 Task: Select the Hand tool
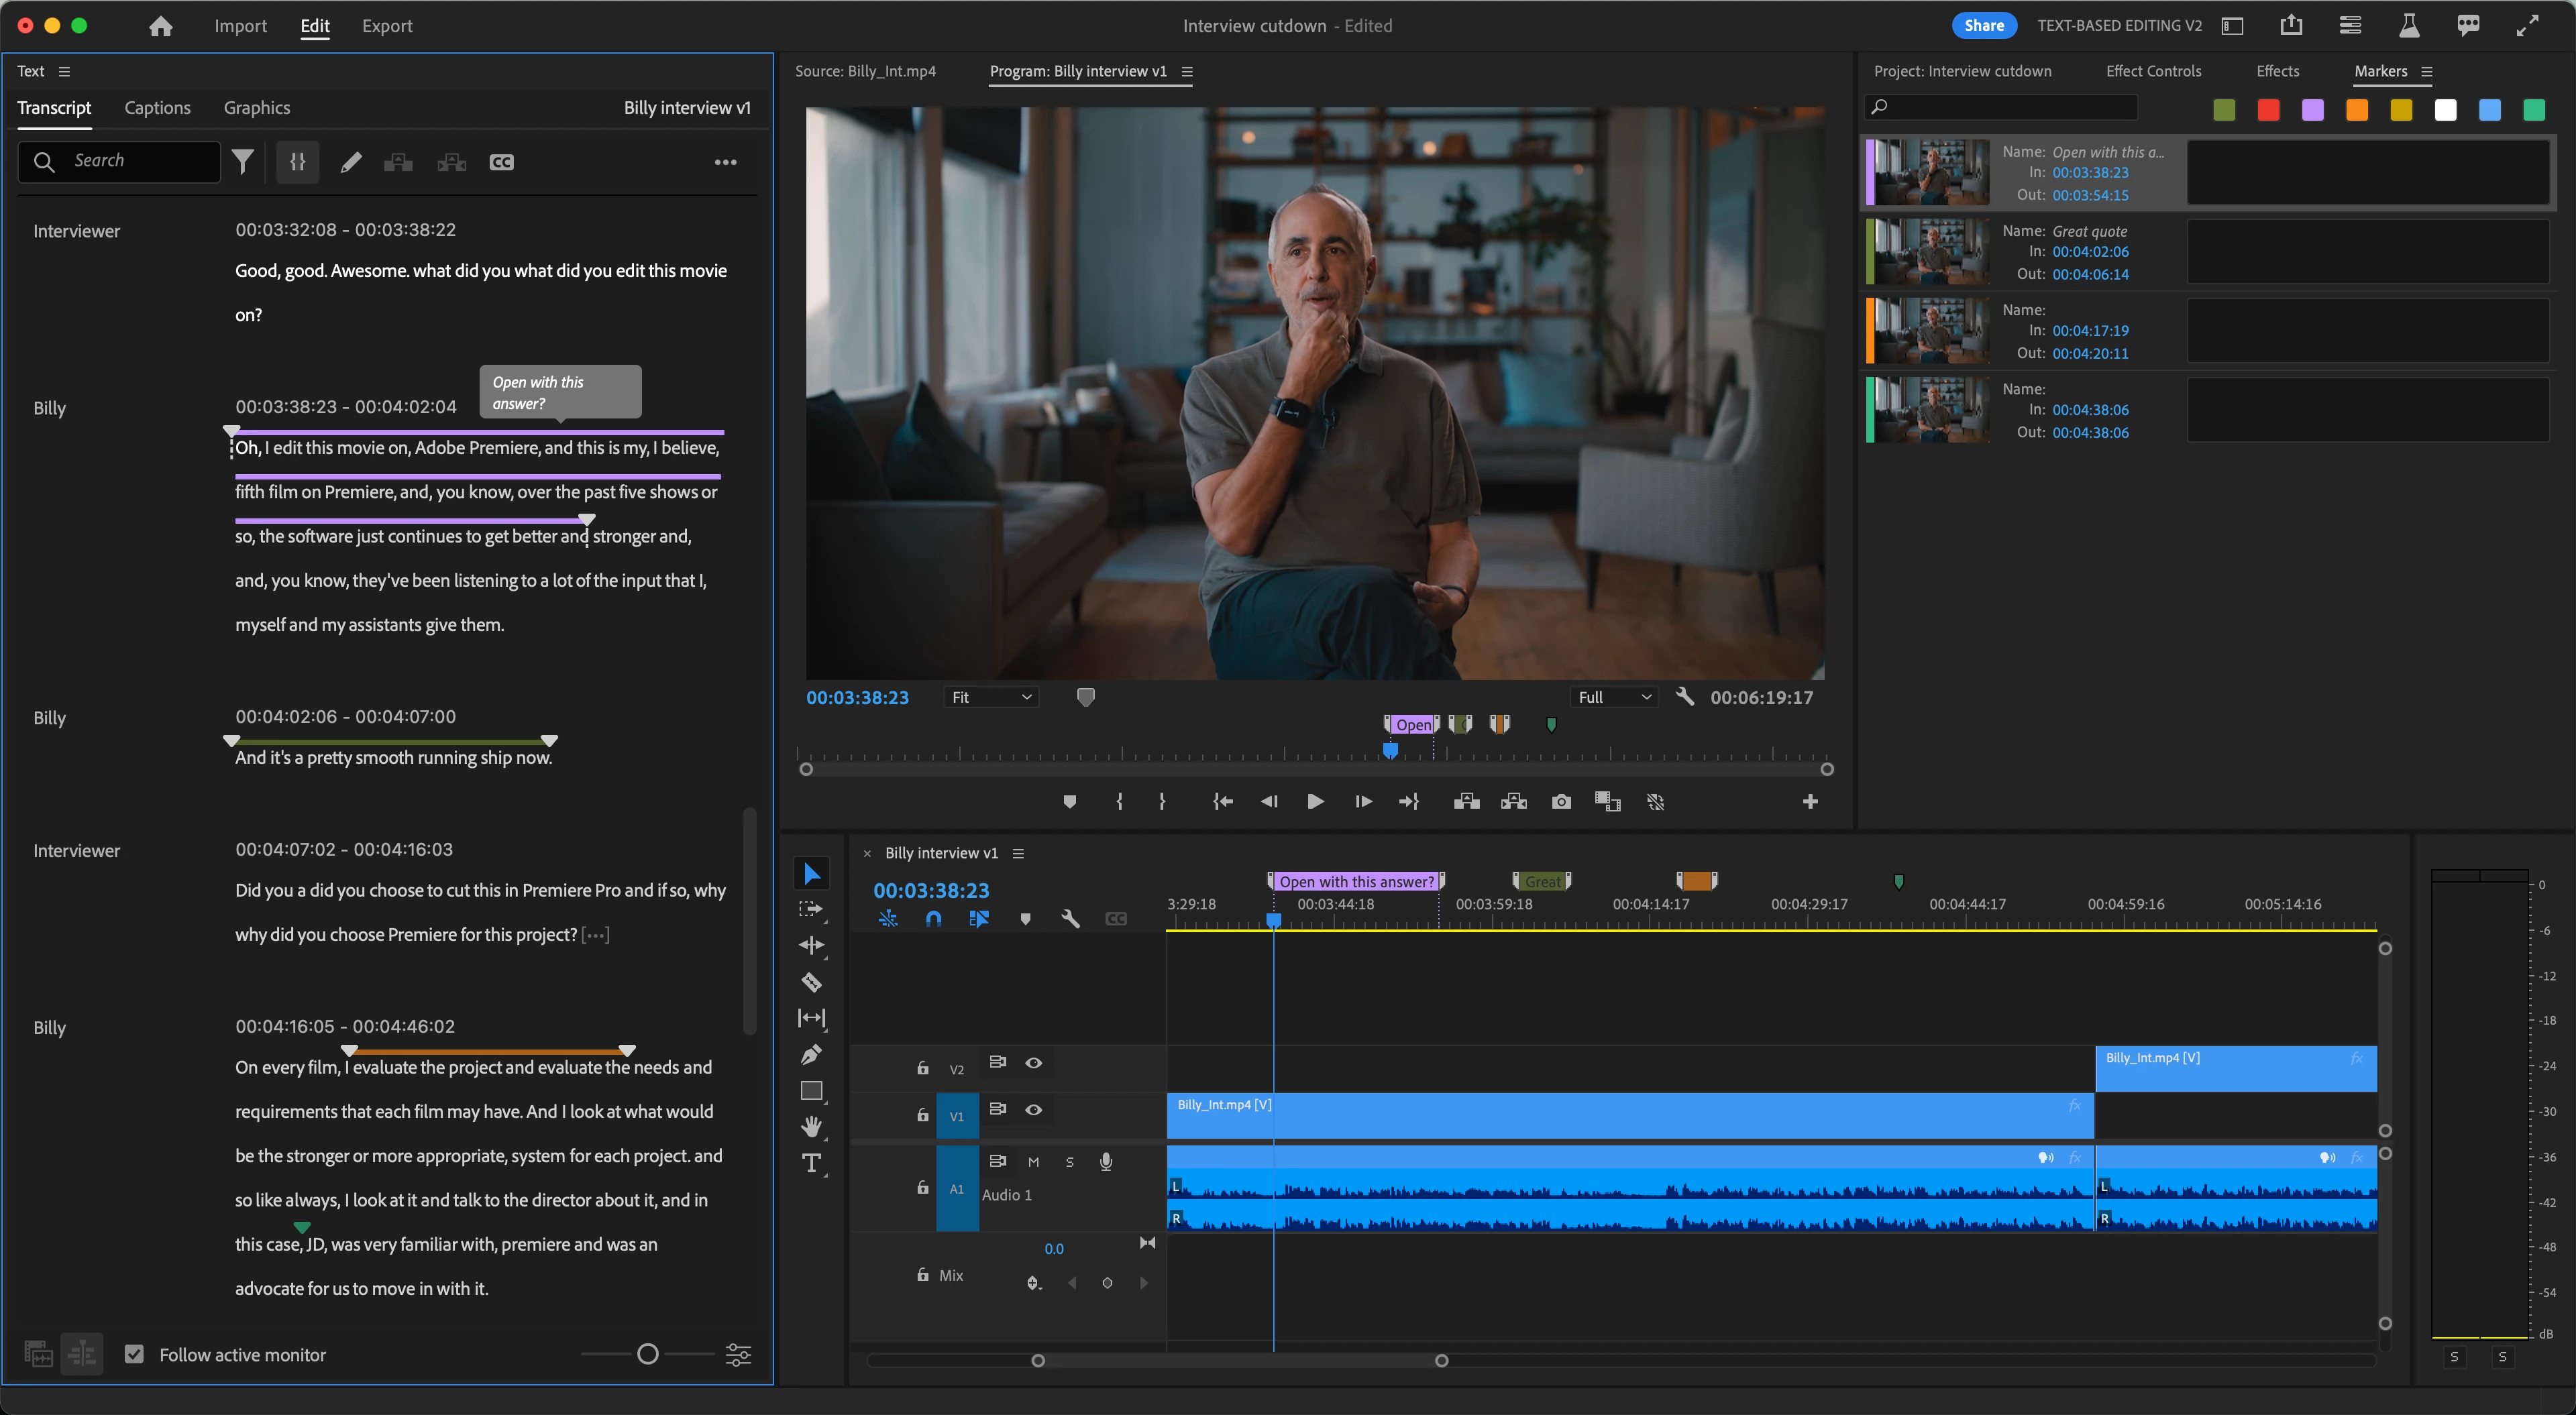[811, 1127]
